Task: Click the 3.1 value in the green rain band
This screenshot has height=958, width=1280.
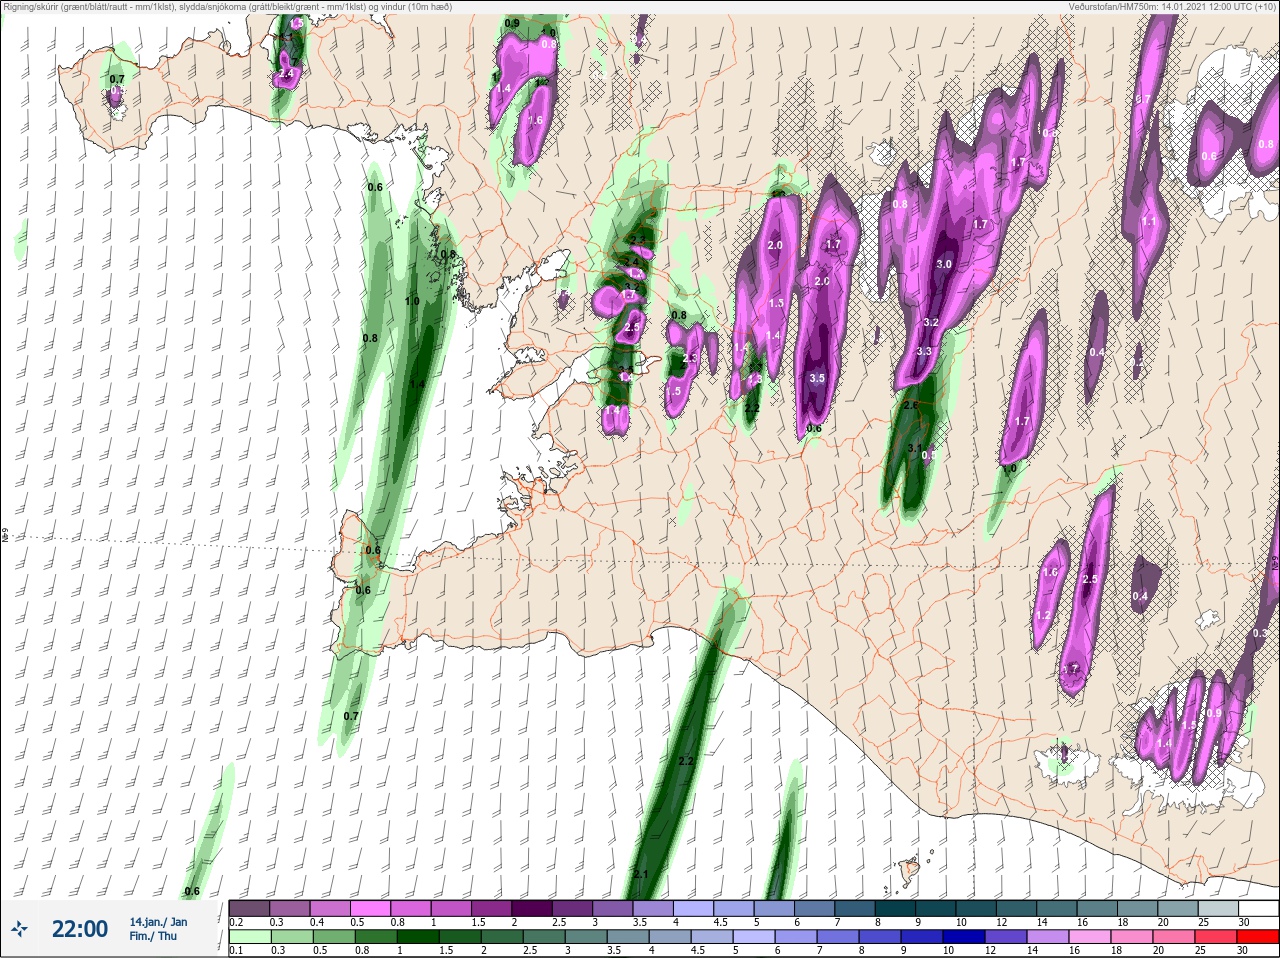Action: tap(915, 448)
